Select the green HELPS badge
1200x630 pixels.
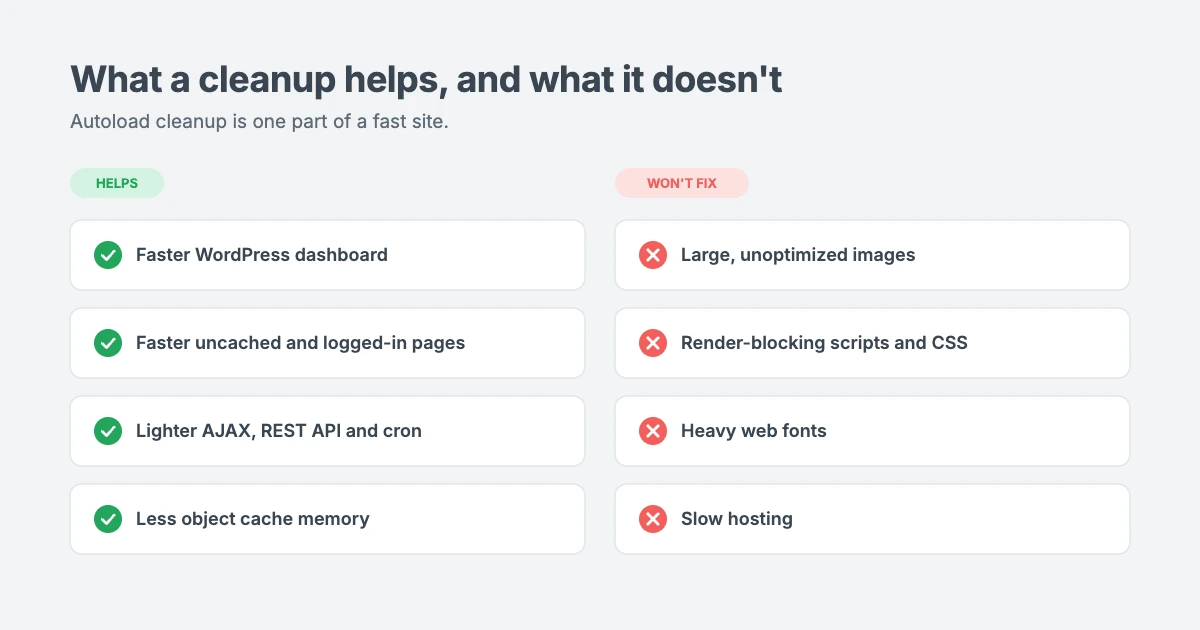pos(117,183)
